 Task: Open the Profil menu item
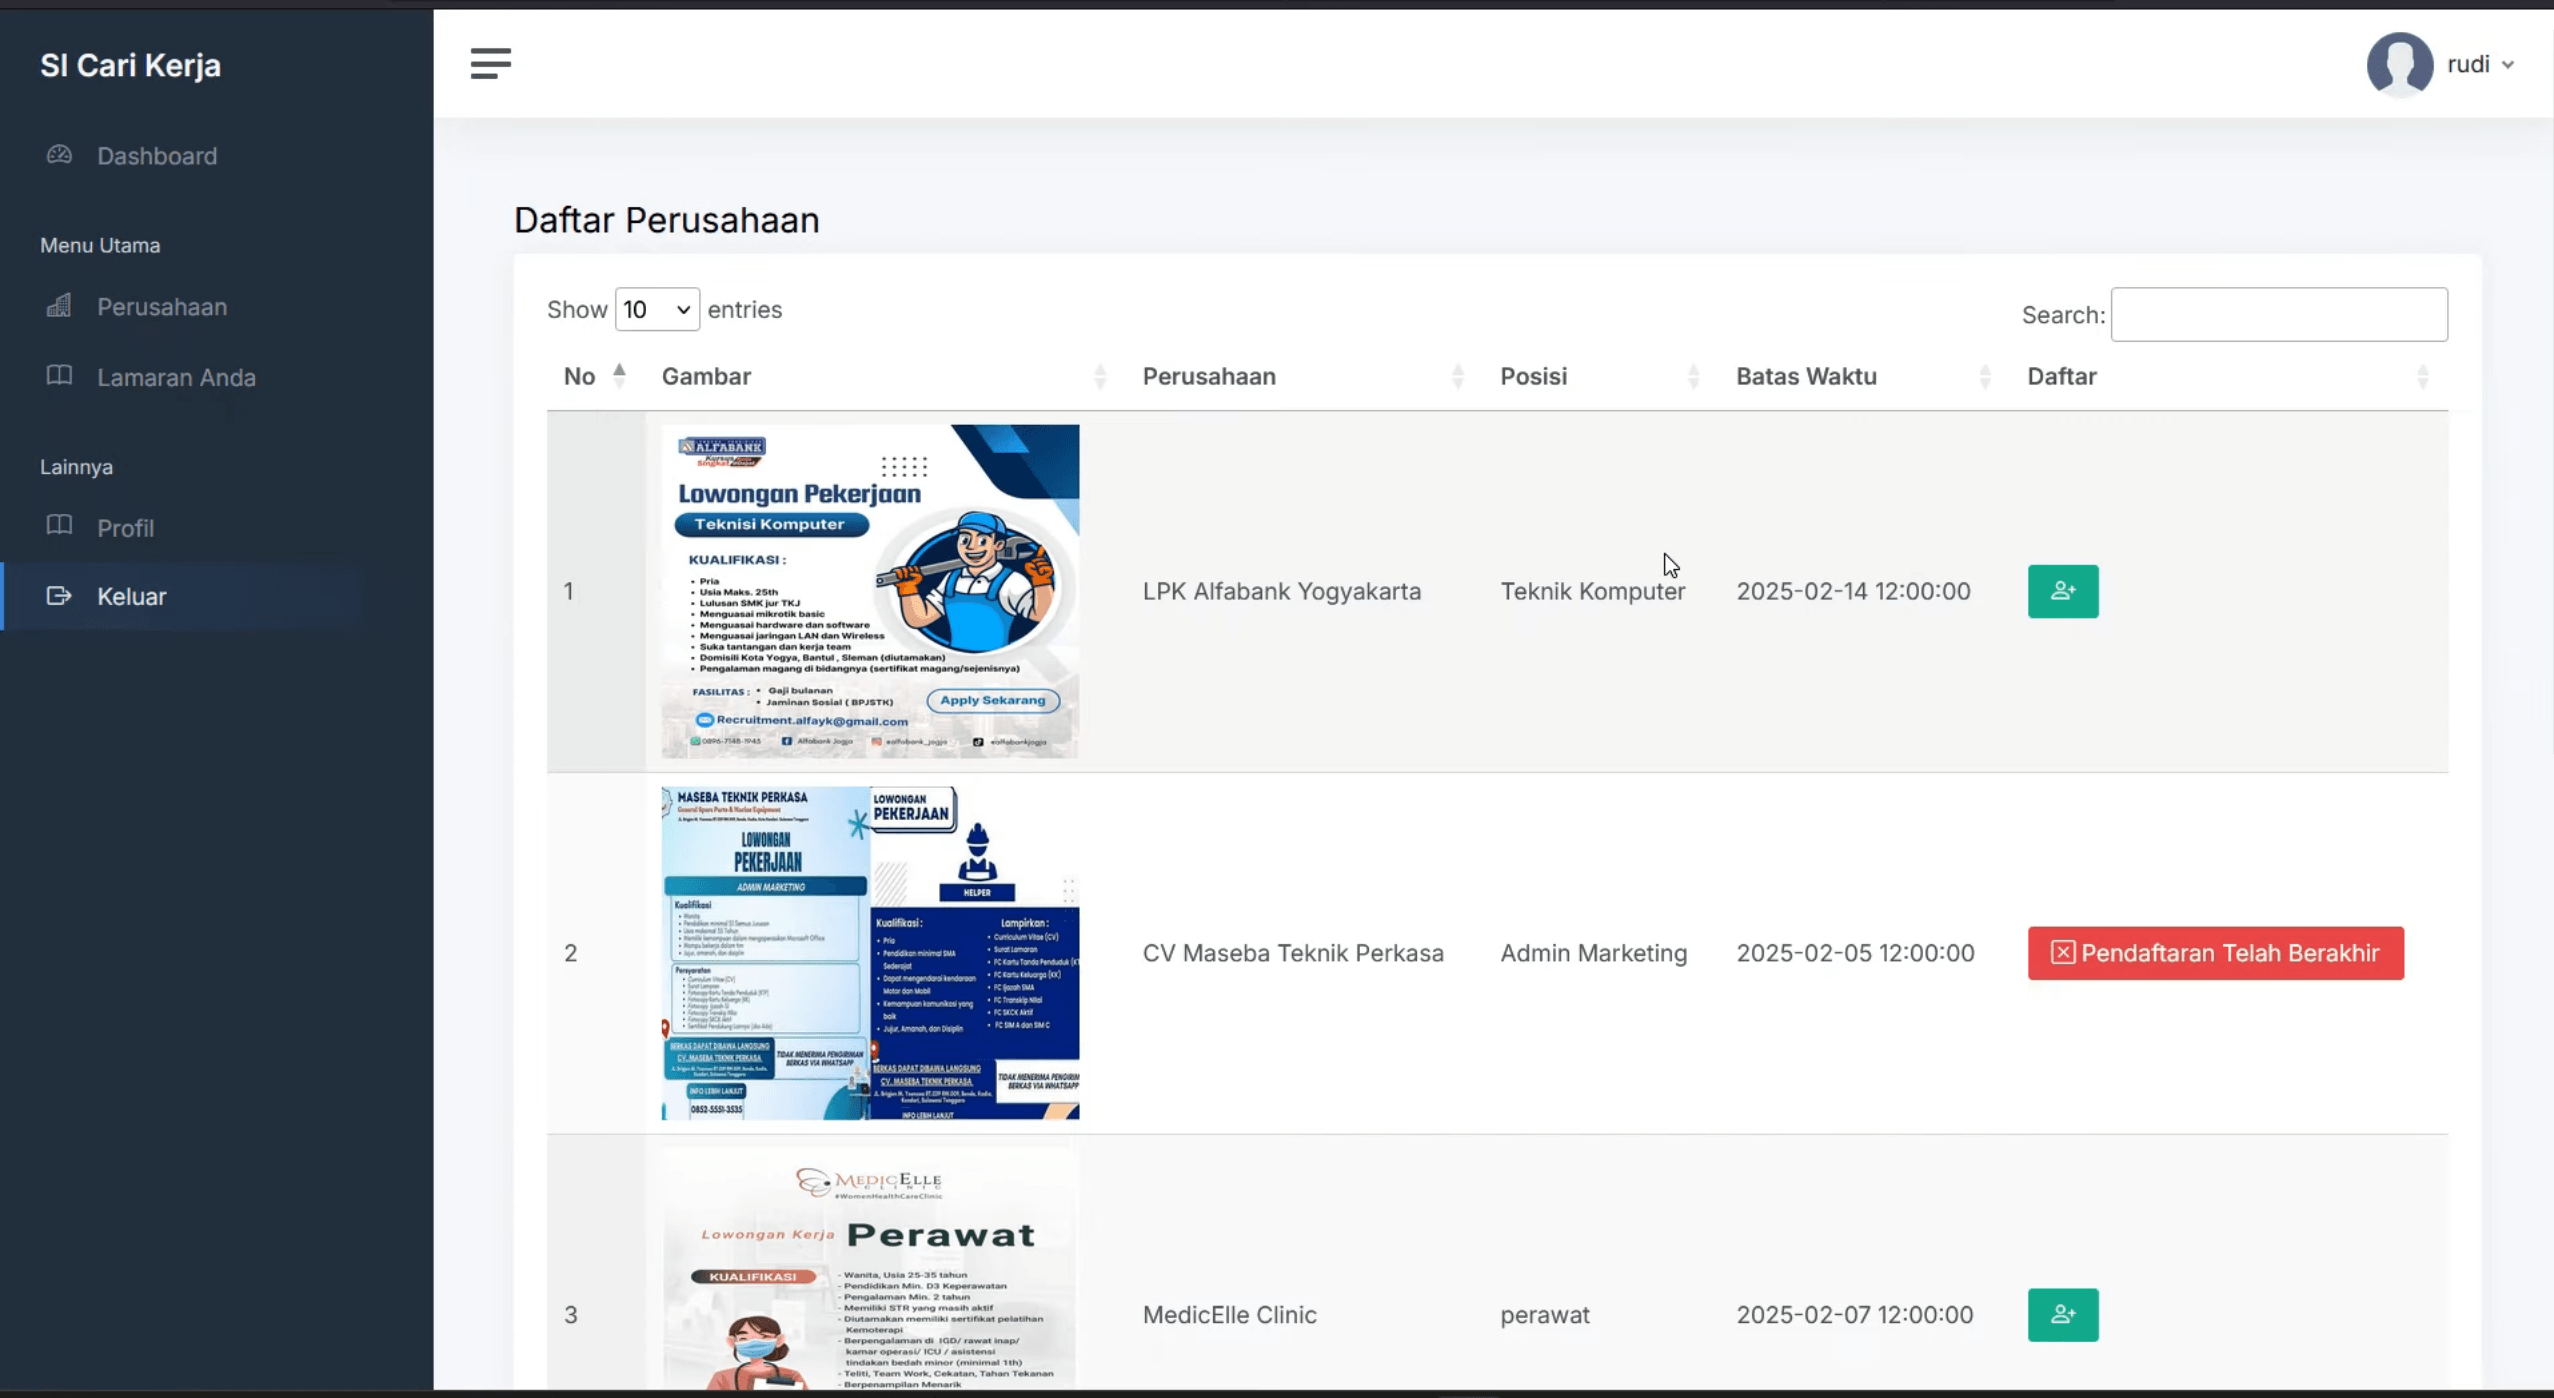pyautogui.click(x=125, y=528)
